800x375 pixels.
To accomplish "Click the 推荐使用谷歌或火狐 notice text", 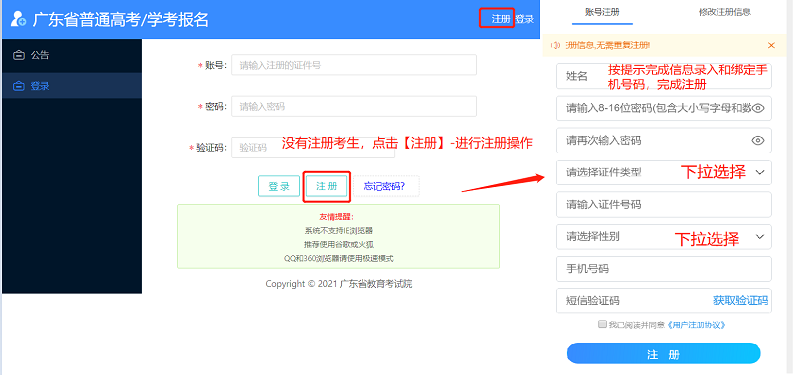I will click(x=338, y=244).
